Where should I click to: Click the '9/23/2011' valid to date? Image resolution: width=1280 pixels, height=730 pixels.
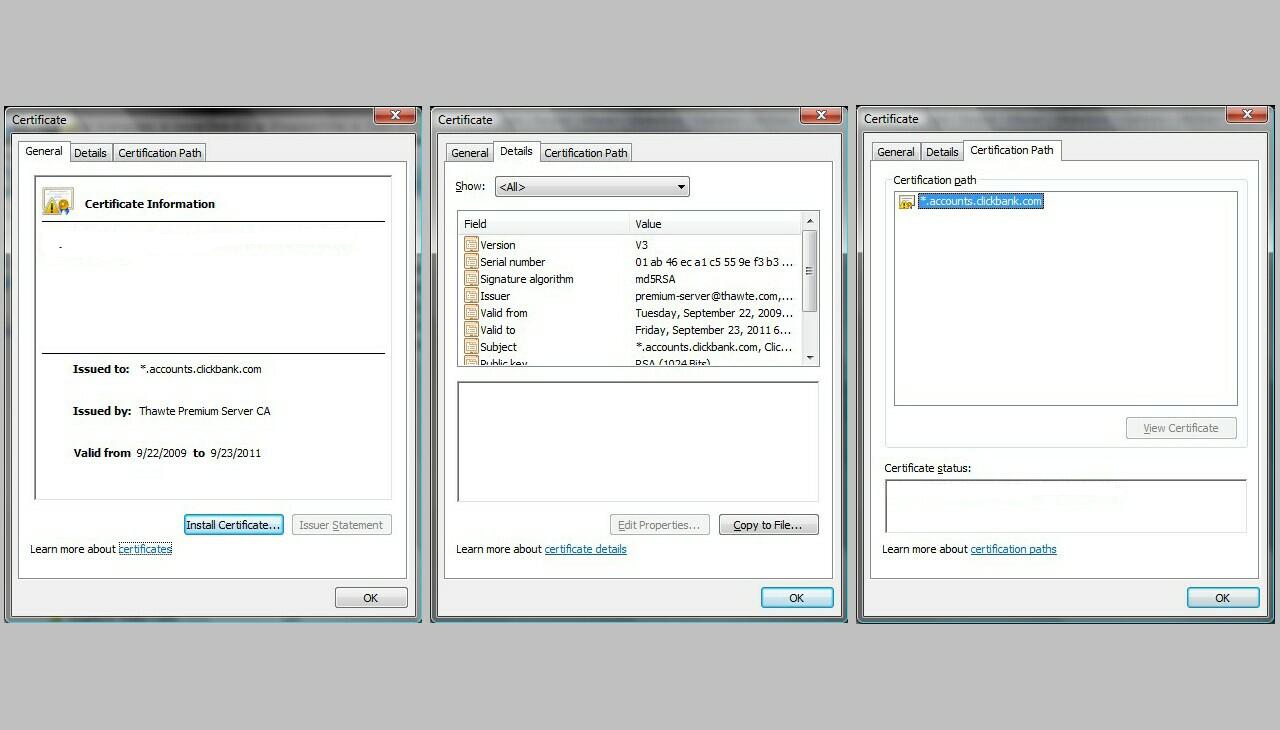236,453
